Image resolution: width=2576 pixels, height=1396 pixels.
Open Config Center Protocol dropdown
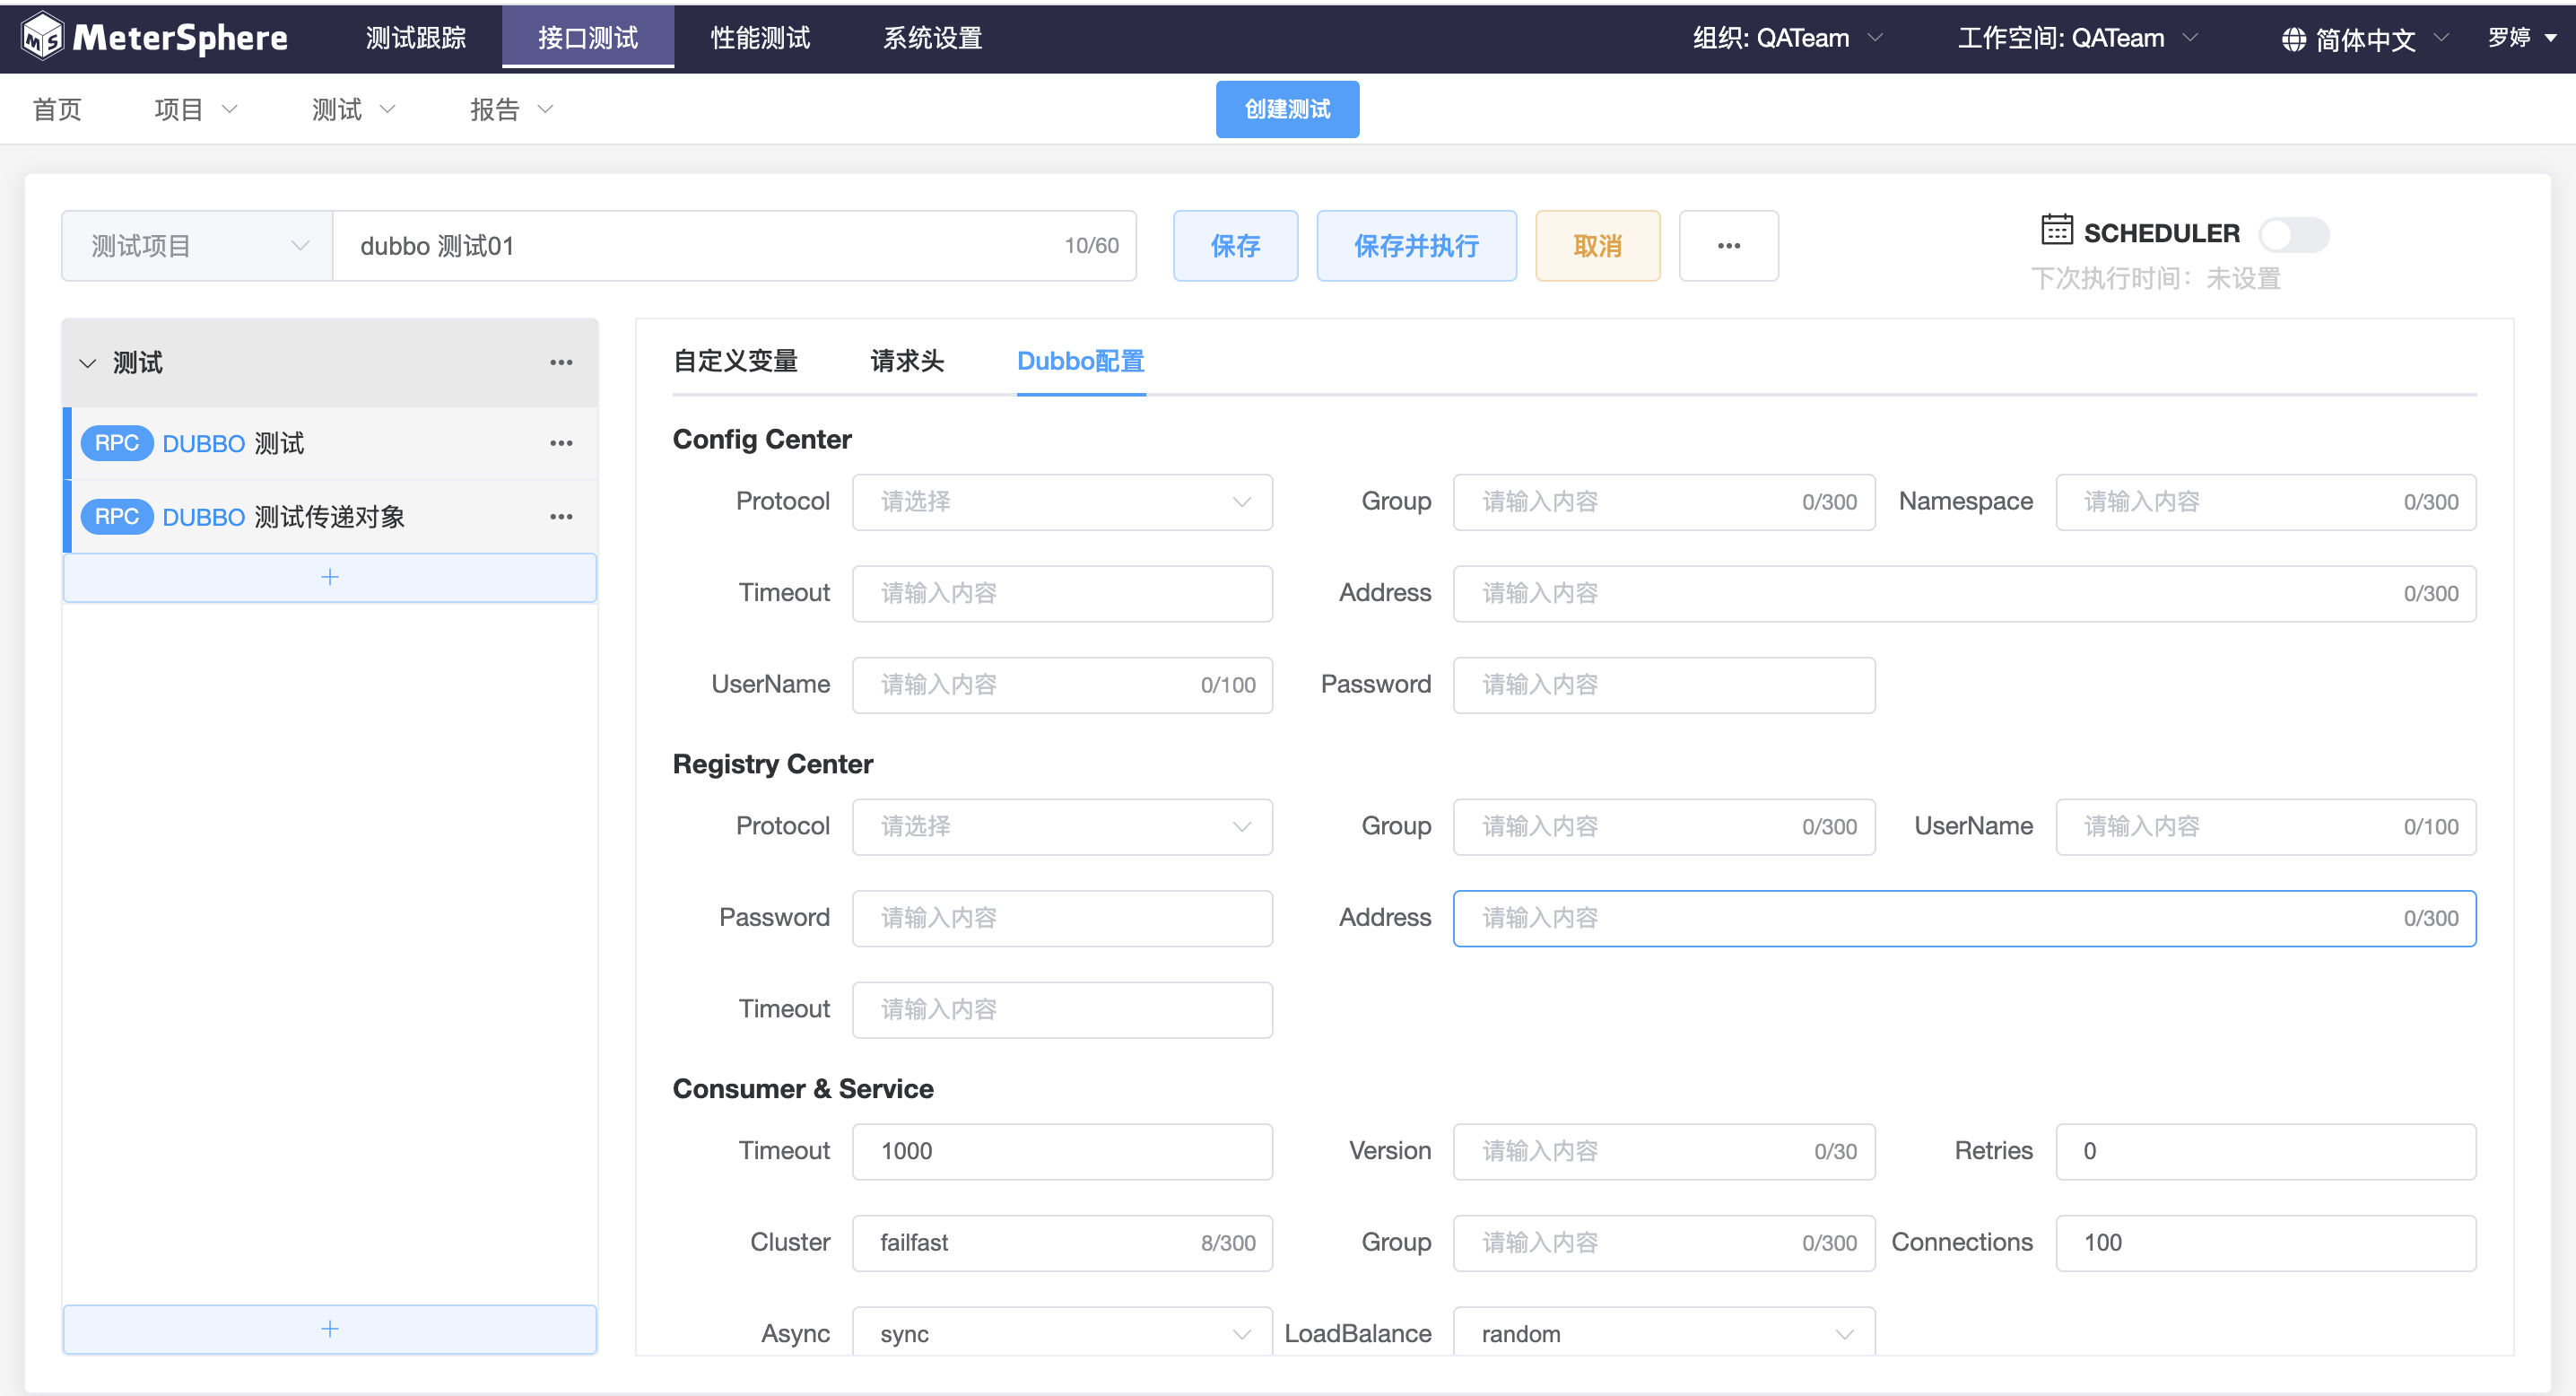pos(1062,502)
